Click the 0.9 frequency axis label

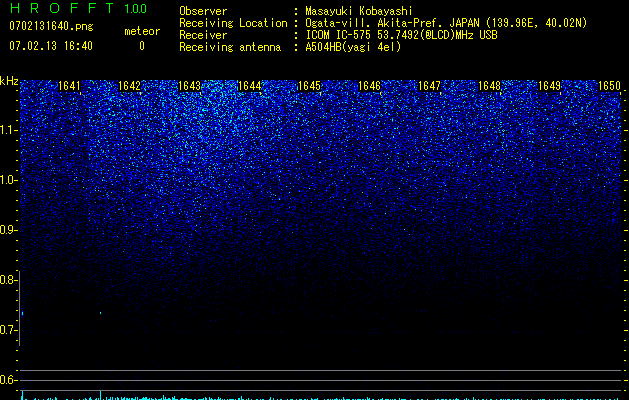click(8, 230)
